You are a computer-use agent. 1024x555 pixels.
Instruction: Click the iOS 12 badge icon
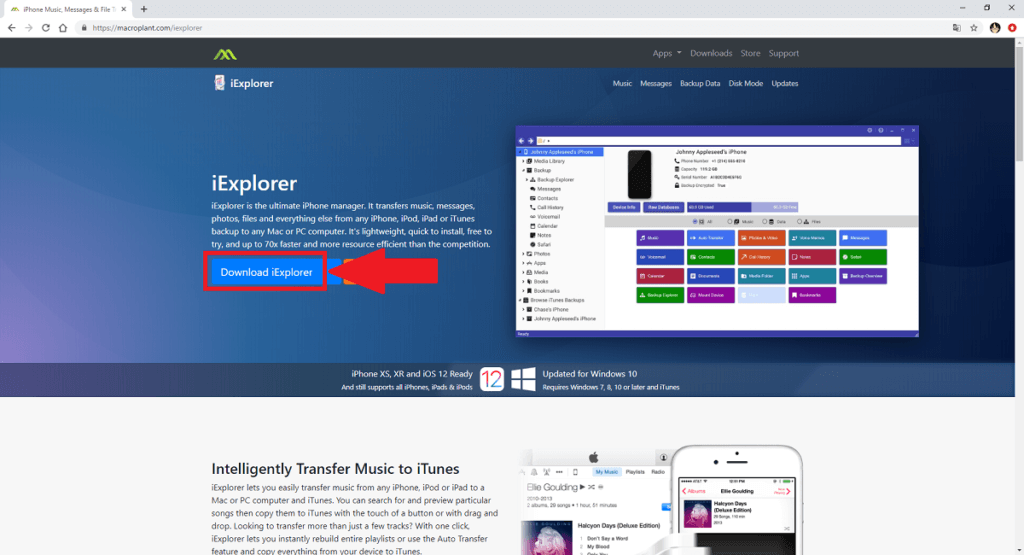[x=492, y=379]
